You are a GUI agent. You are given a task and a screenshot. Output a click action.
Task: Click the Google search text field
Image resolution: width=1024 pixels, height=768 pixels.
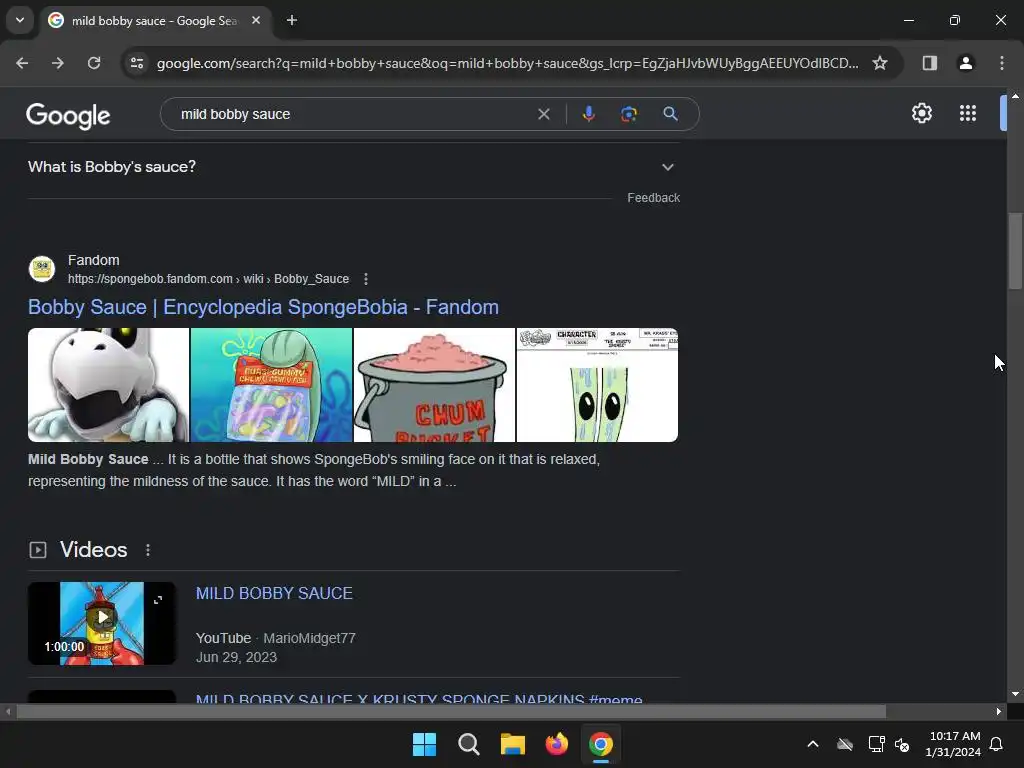(x=353, y=114)
